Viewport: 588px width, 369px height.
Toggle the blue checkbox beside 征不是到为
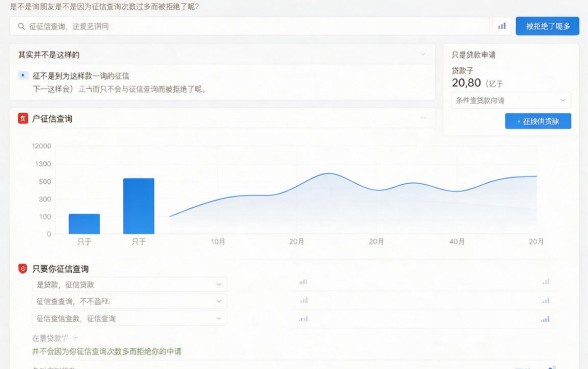[23, 75]
